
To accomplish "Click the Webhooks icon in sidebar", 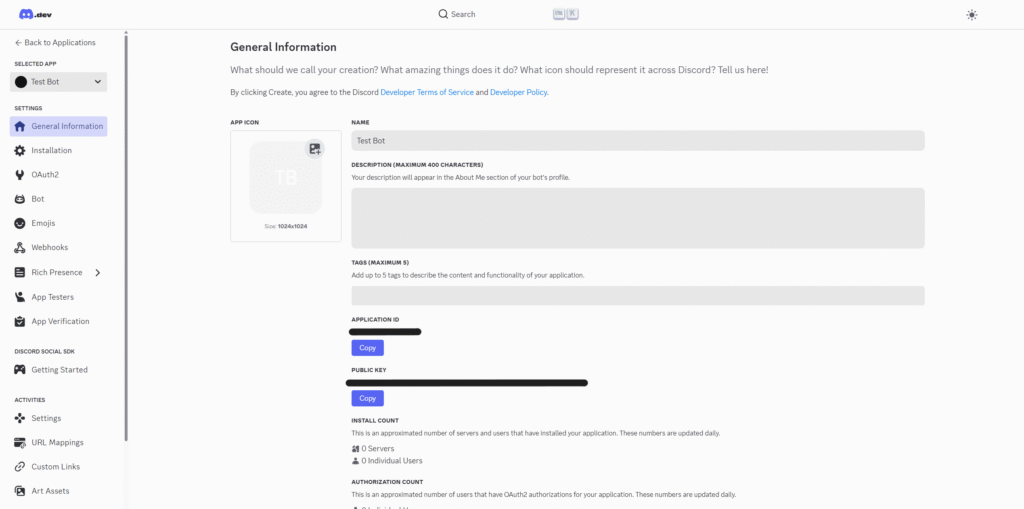I will pyautogui.click(x=20, y=247).
